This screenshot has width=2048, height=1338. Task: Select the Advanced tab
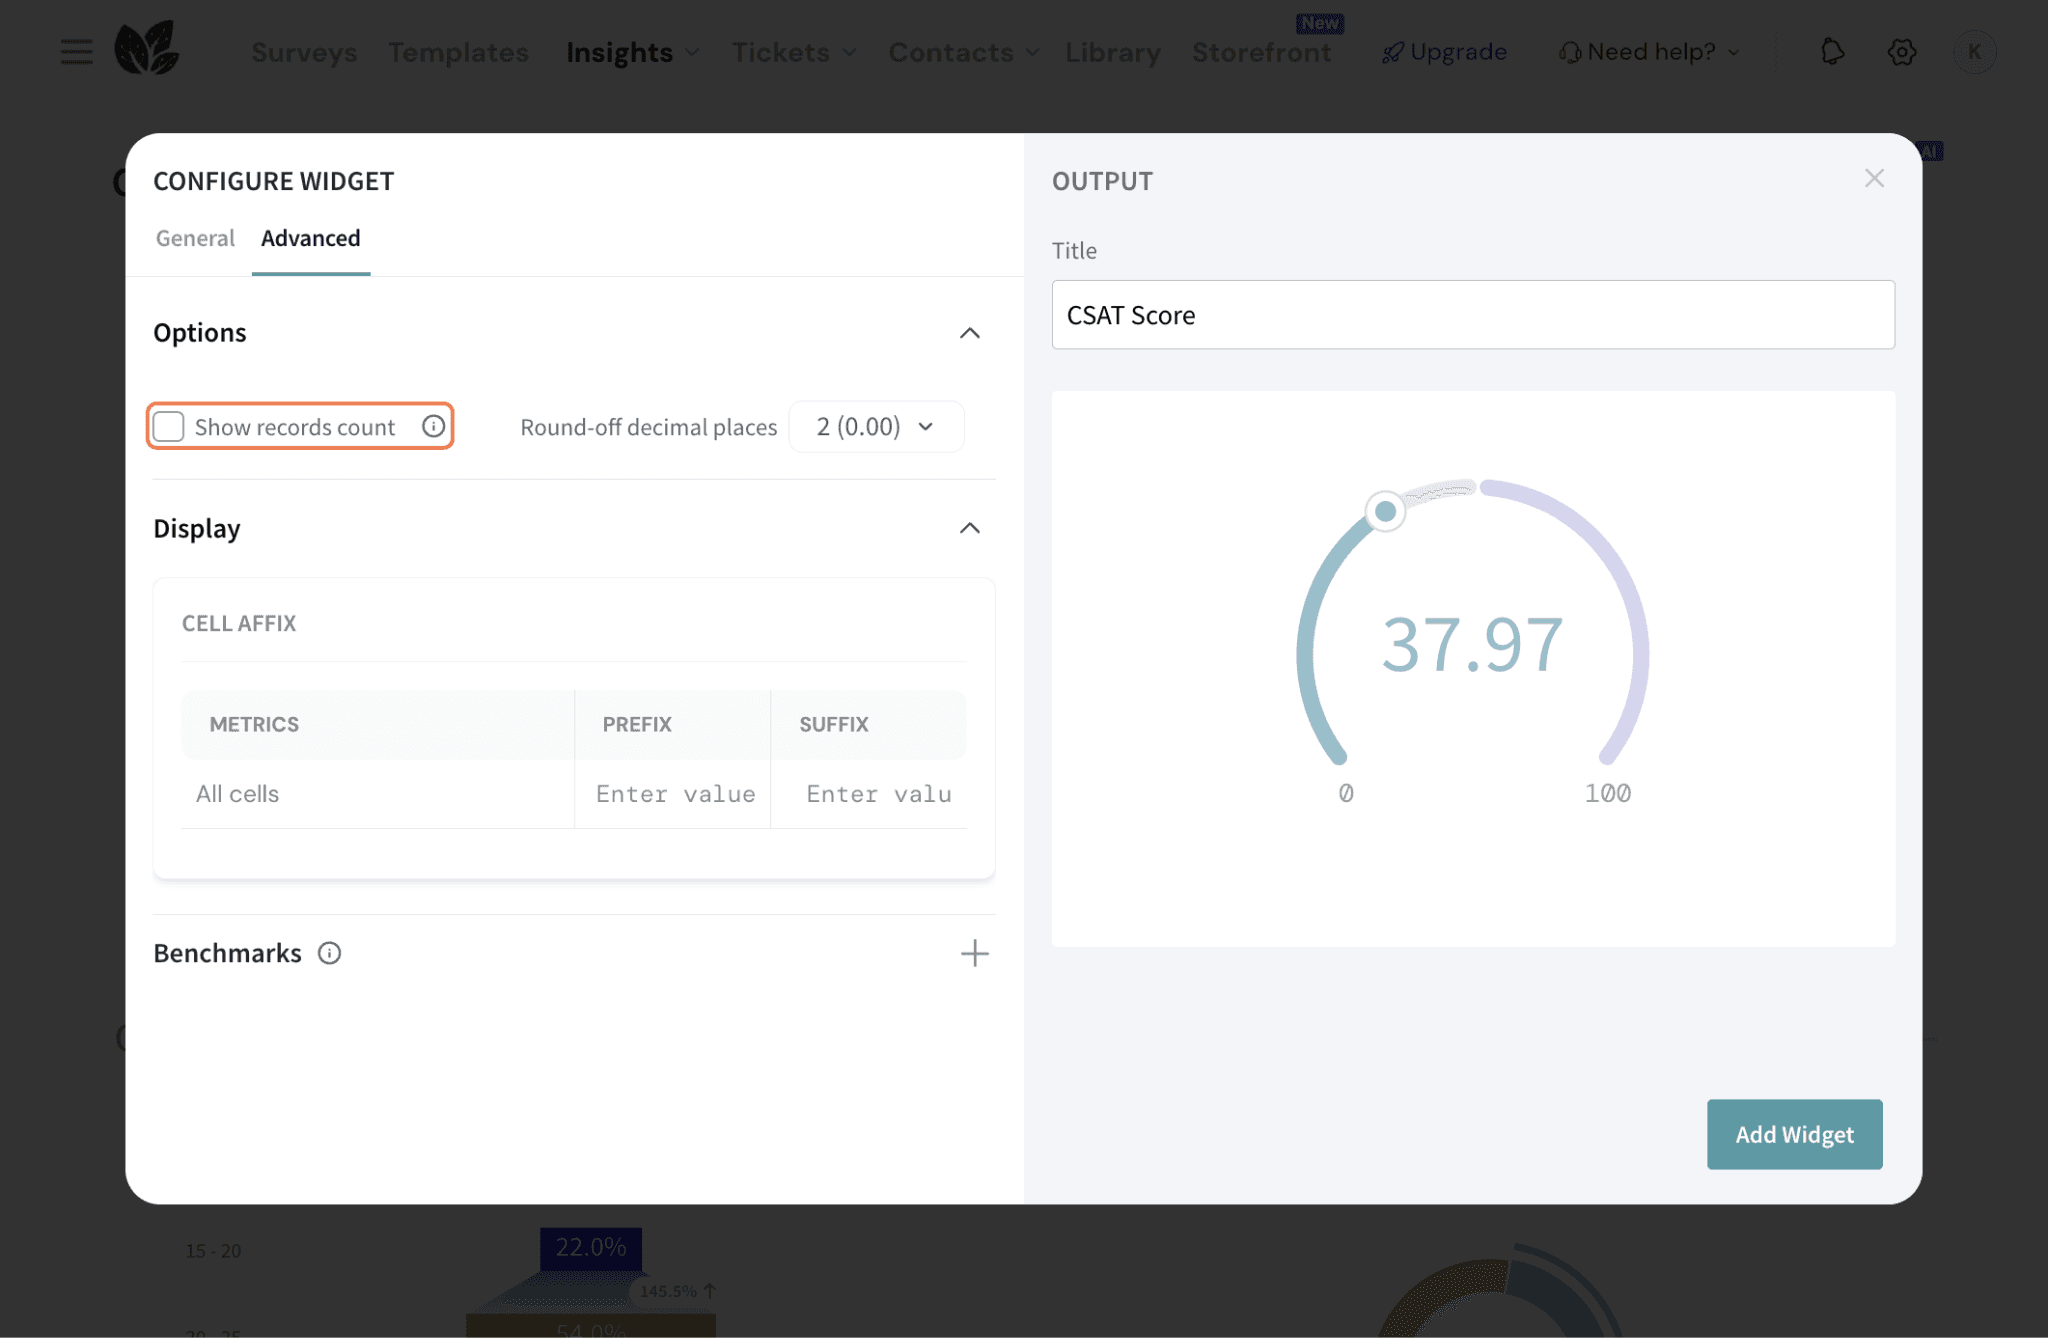(310, 238)
